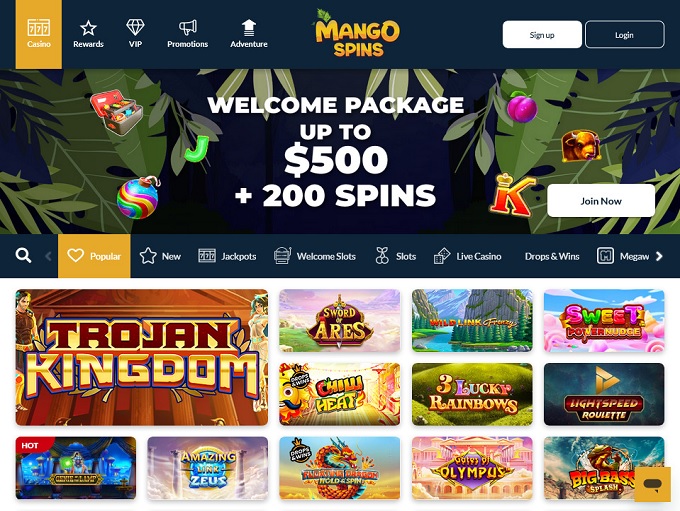Open the Welcome Slots category
Screen dimensions: 680x511
pyautogui.click(x=315, y=256)
